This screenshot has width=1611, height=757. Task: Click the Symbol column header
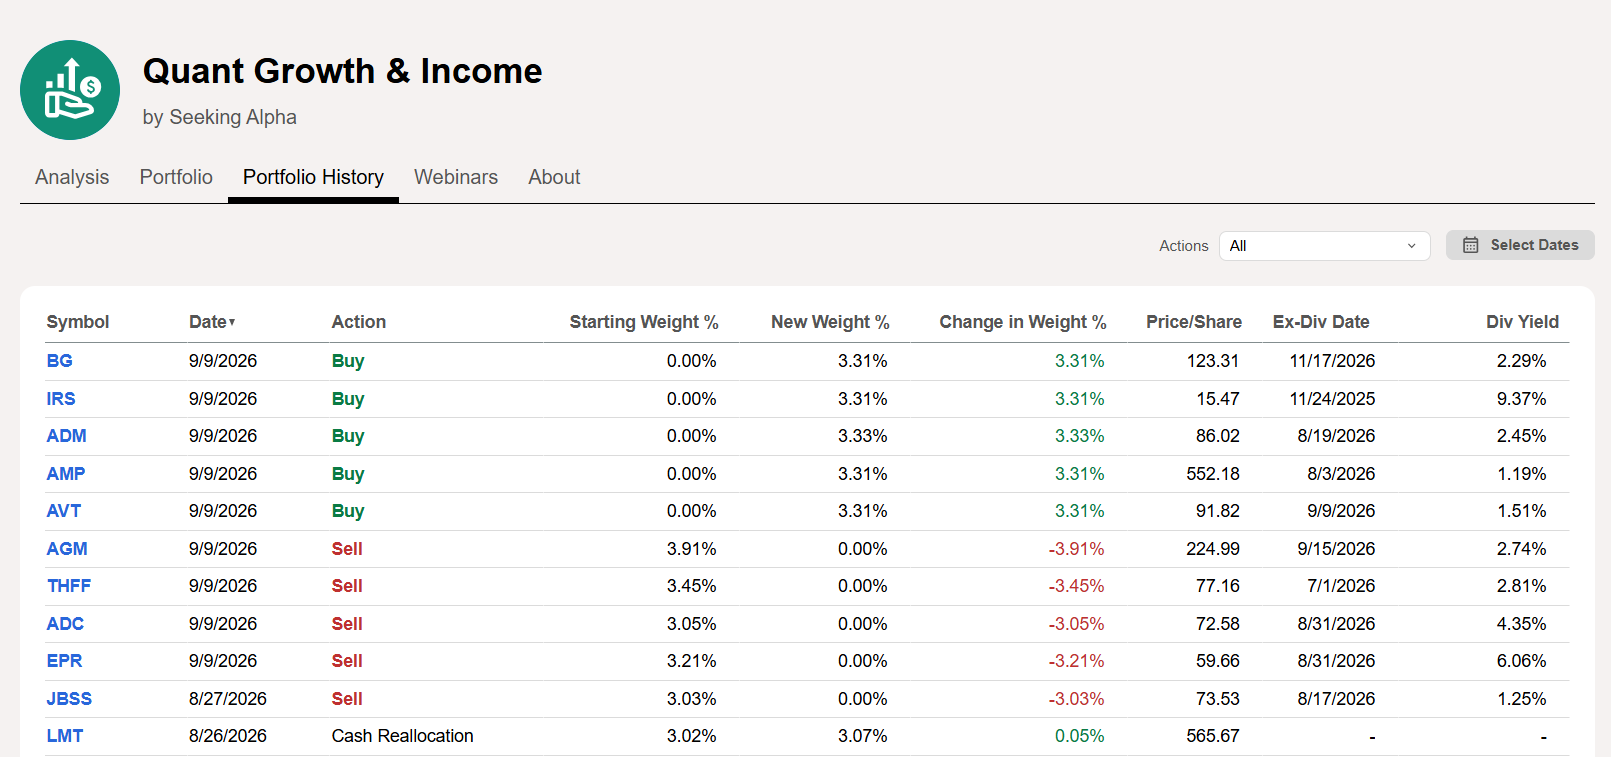click(x=77, y=322)
